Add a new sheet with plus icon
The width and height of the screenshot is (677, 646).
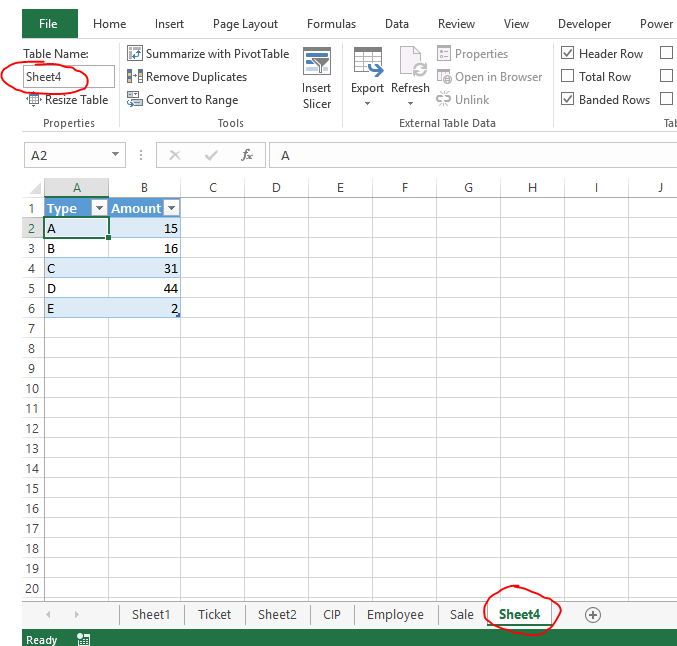pos(592,615)
